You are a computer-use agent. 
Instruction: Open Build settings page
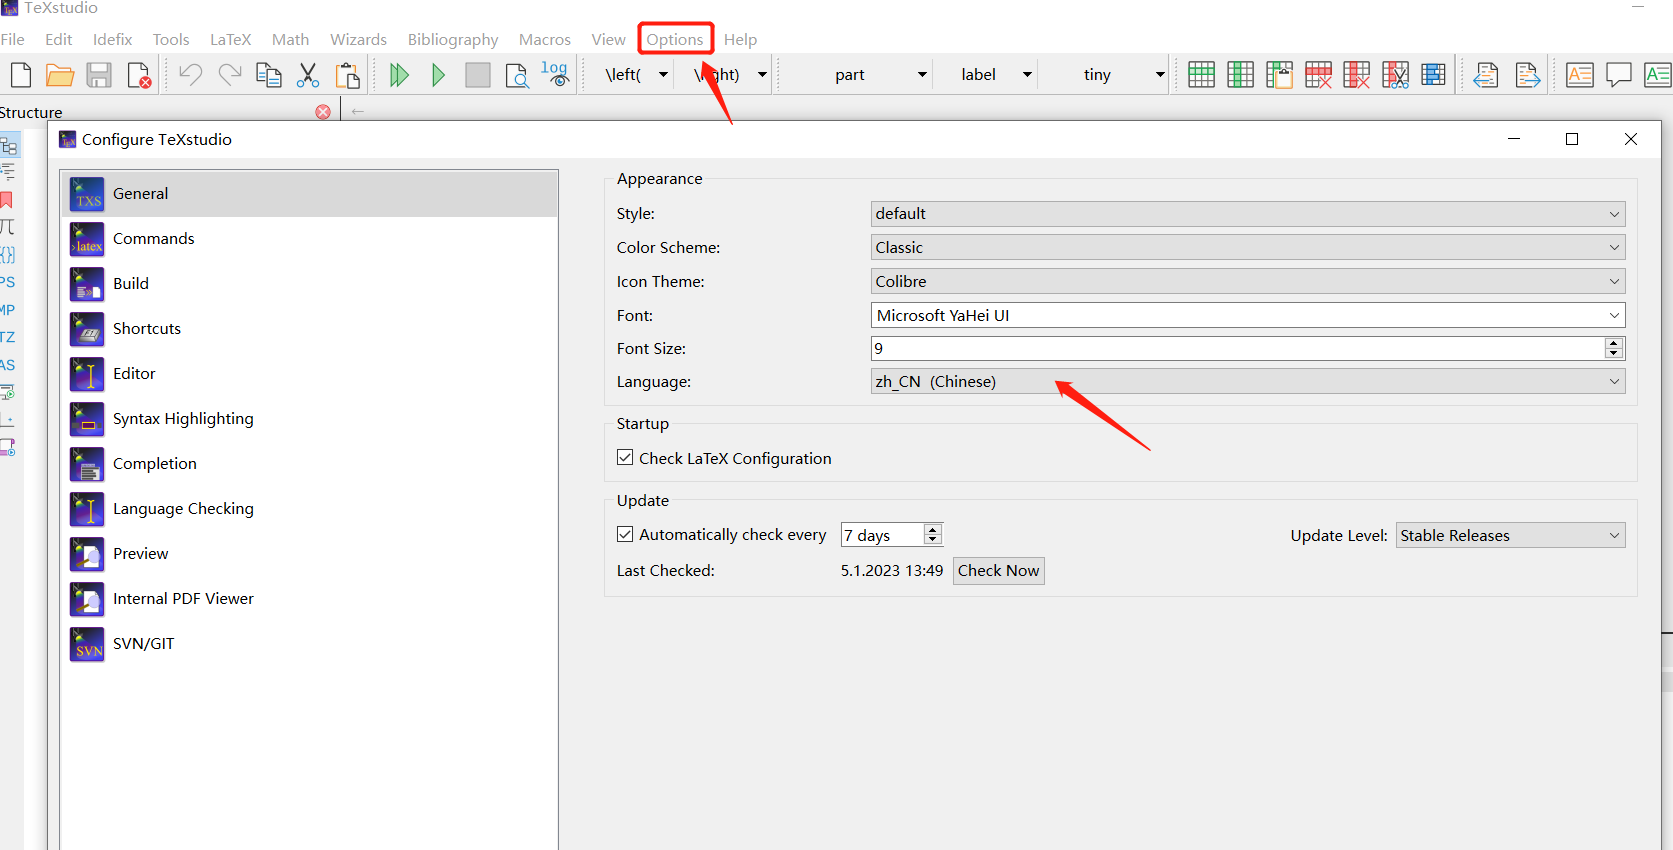point(309,284)
